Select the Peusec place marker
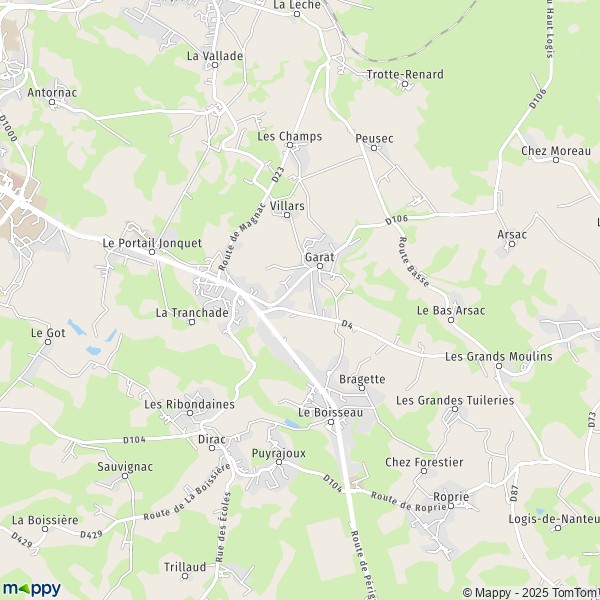The image size is (600, 600). [374, 148]
